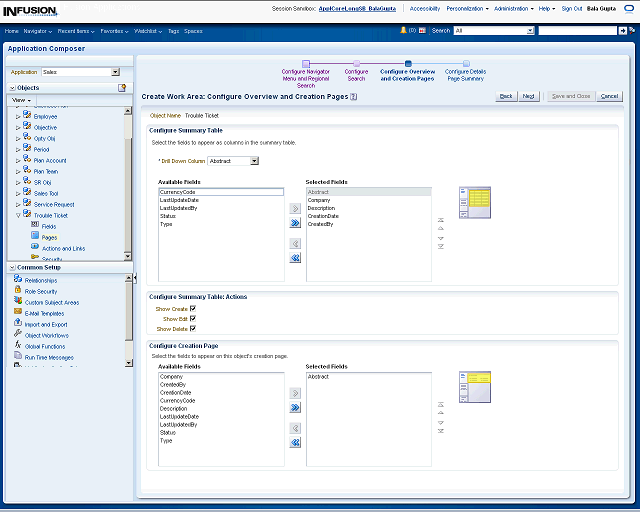640x512 pixels.
Task: Click remove all arrow in Summary Table shuttle
Action: coord(295,258)
